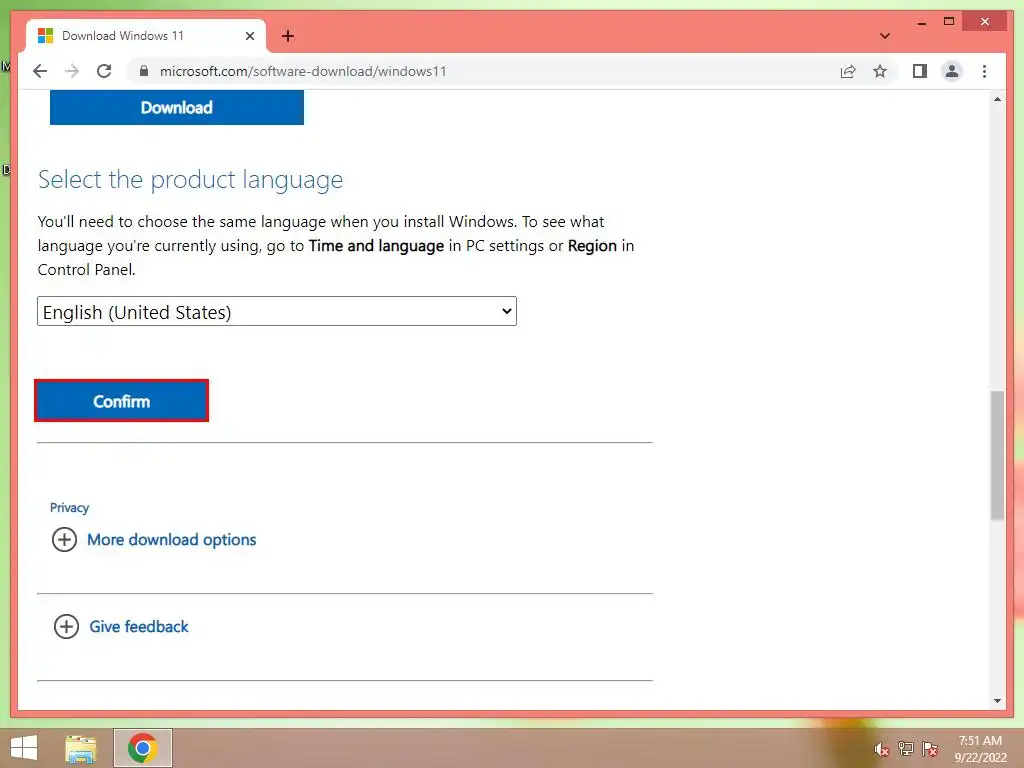Open the Action Center flag icon
1024x768 pixels.
pos(930,749)
